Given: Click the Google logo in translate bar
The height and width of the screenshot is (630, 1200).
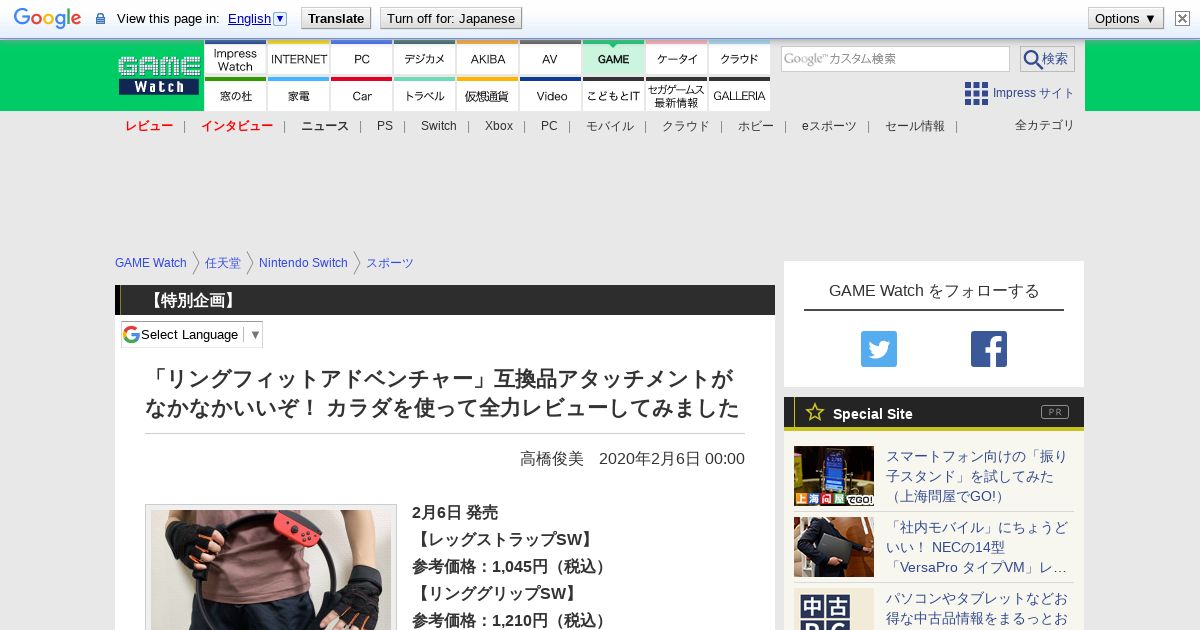Looking at the screenshot, I should (47, 18).
